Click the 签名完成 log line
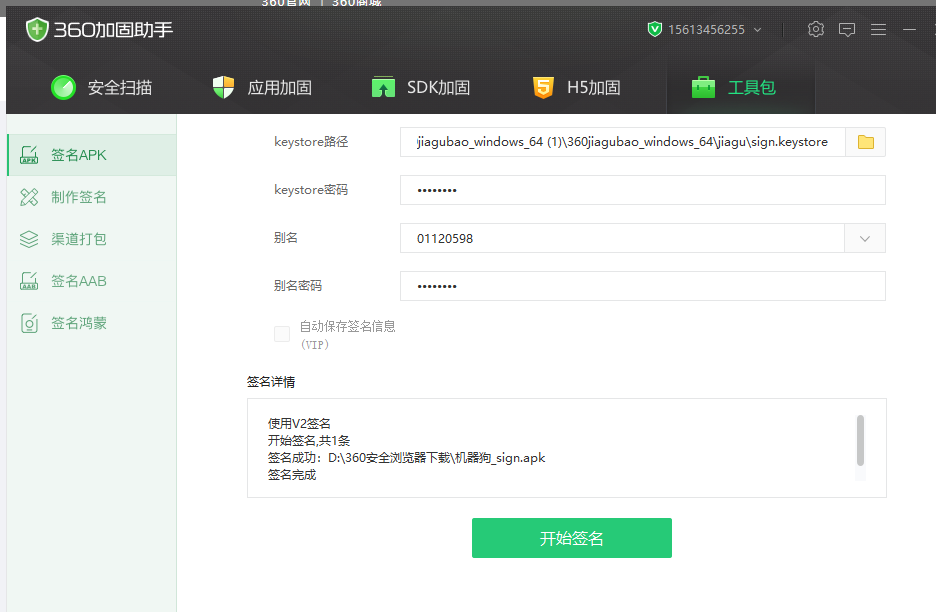Image resolution: width=936 pixels, height=612 pixels. tap(292, 475)
